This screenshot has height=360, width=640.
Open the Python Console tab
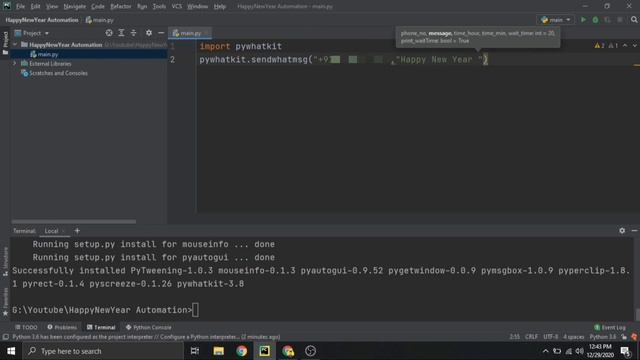[149, 327]
